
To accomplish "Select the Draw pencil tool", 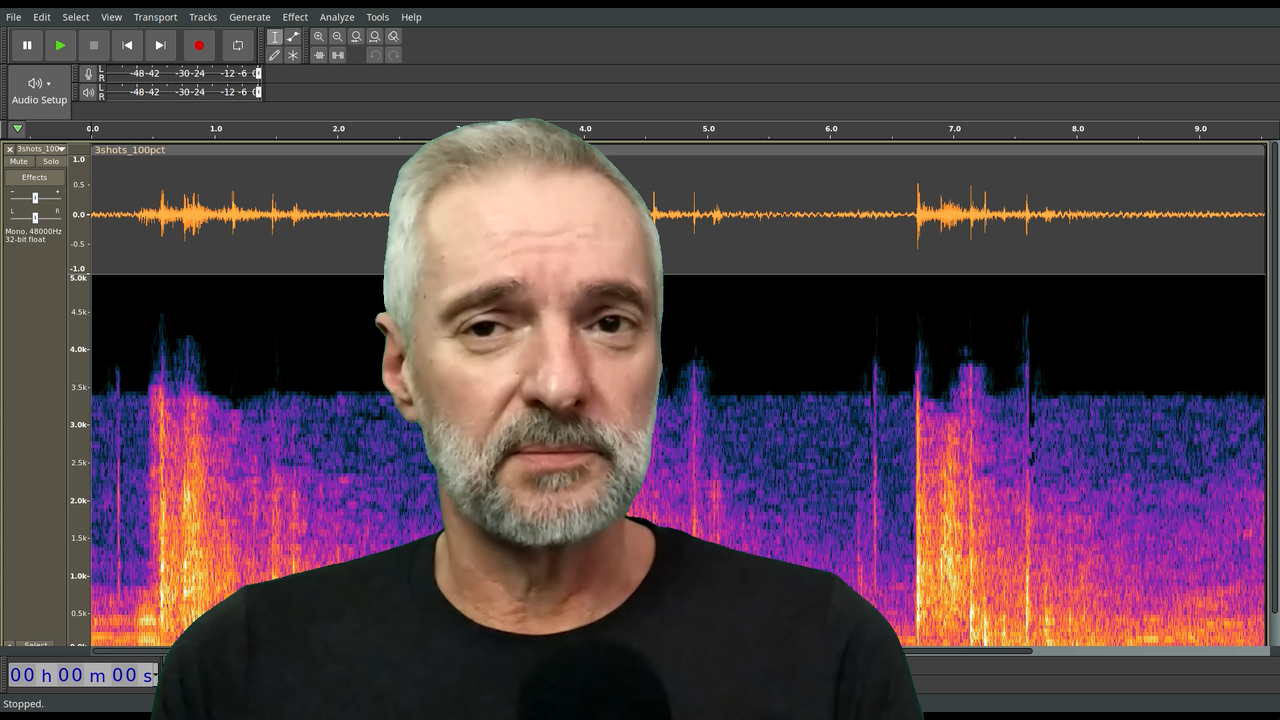I will 275,55.
